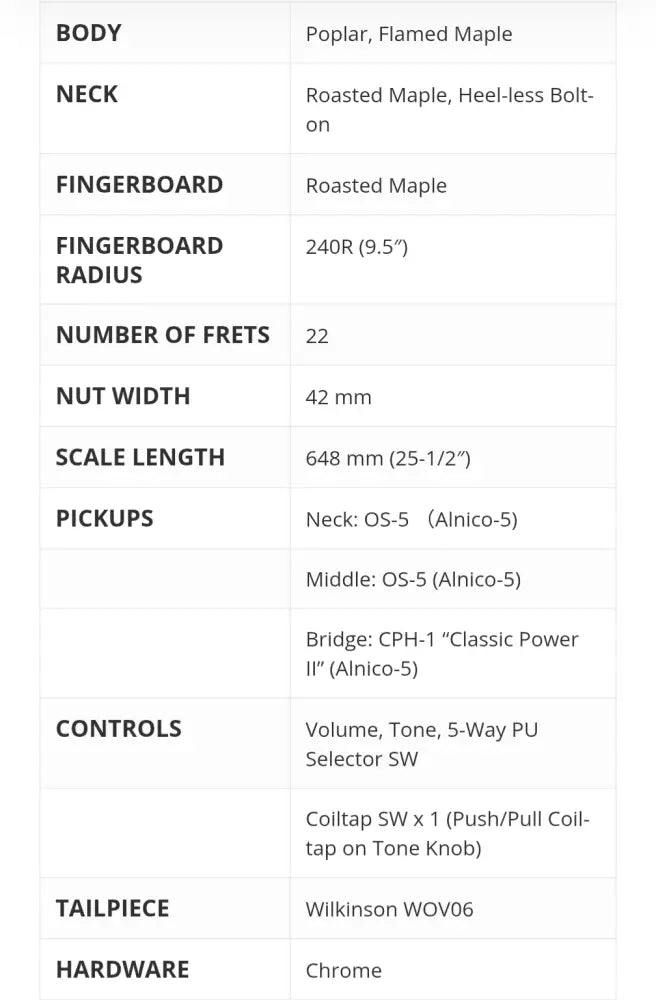Select the 'Coiltap SW x 1' controls text
The height and width of the screenshot is (1000, 656).
tap(447, 833)
